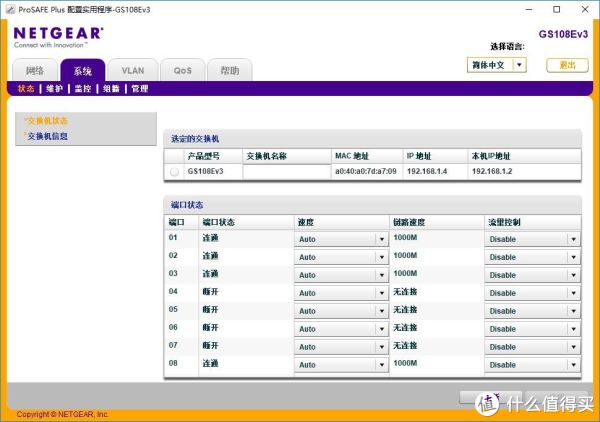Screen dimensions: 600x422
Task: Click the 交换机名称 column header
Action: (266, 156)
